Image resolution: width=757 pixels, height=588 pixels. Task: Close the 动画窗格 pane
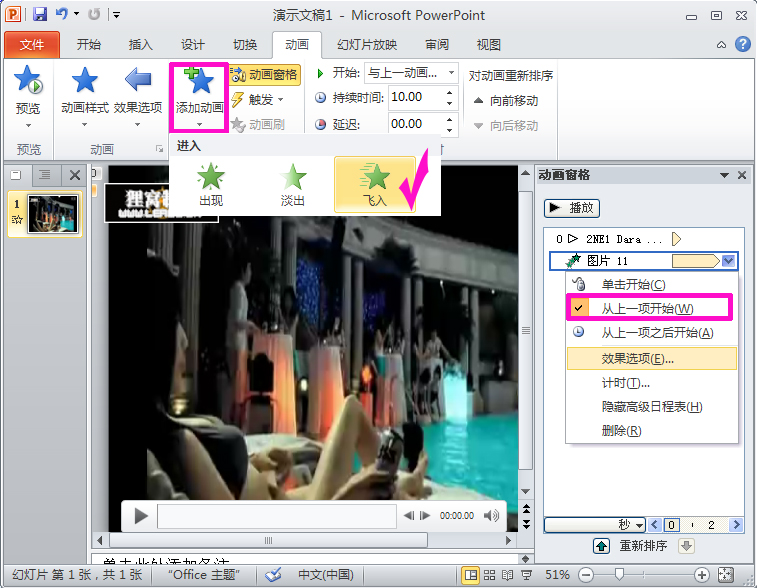[x=742, y=175]
